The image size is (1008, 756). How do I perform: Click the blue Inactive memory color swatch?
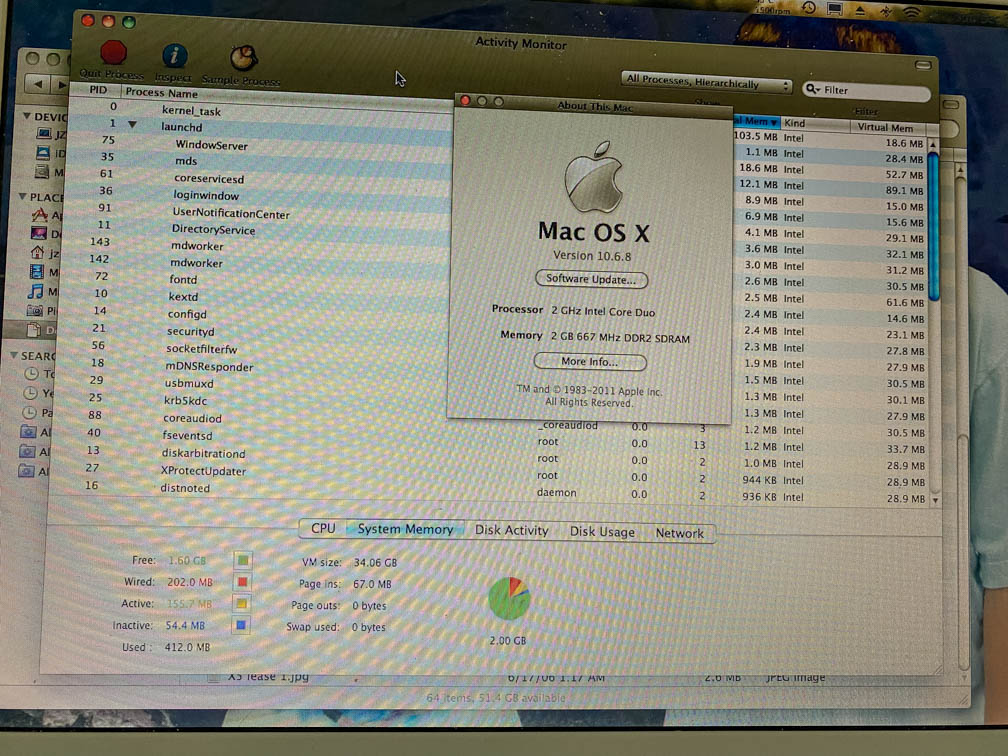(241, 625)
